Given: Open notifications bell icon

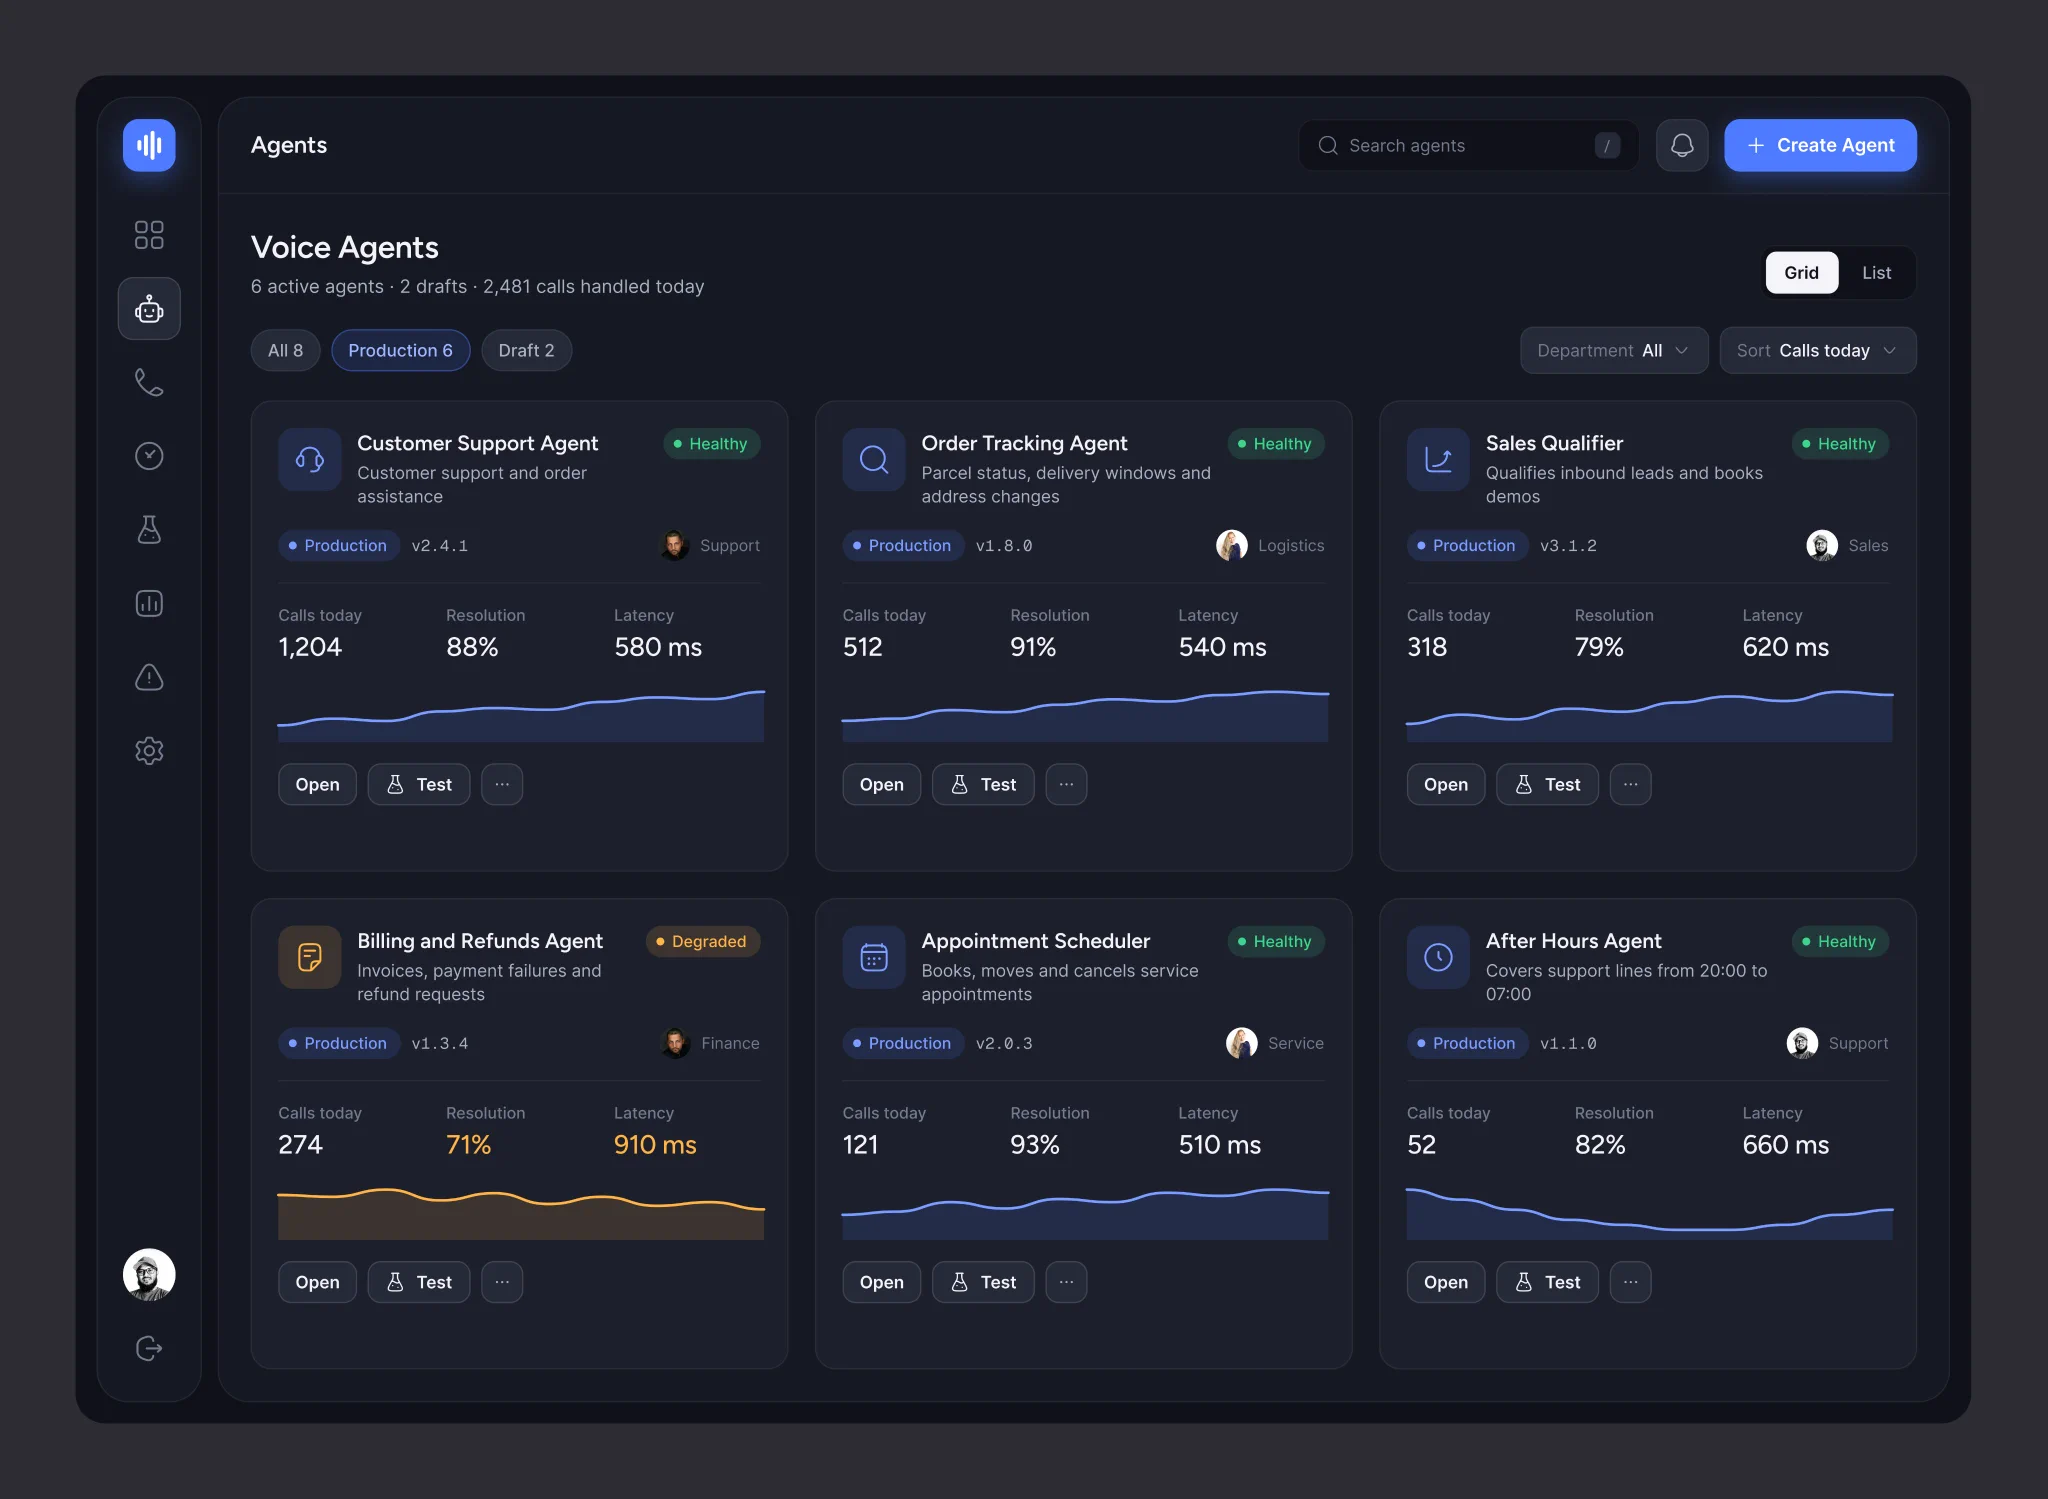Looking at the screenshot, I should tap(1682, 145).
